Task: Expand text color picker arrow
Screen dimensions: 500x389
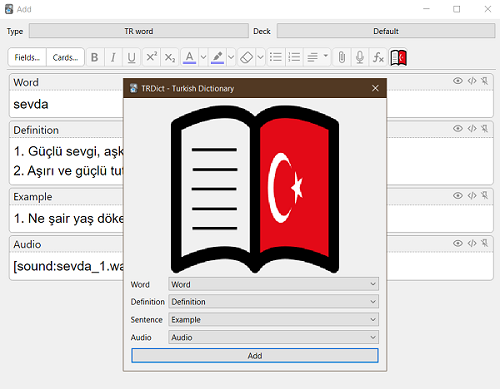Action: 203,57
